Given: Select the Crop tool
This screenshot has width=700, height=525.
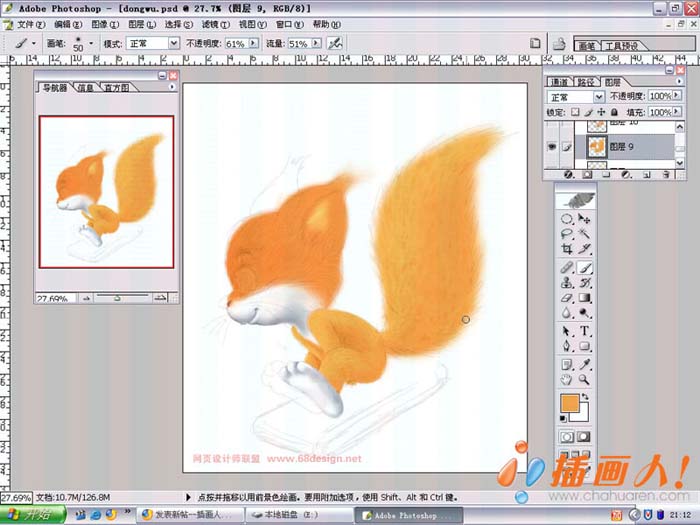Looking at the screenshot, I should point(567,249).
